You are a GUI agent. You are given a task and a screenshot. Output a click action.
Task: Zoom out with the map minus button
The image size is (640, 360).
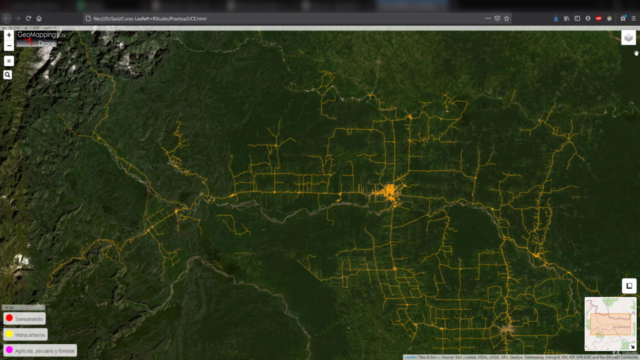[x=9, y=45]
